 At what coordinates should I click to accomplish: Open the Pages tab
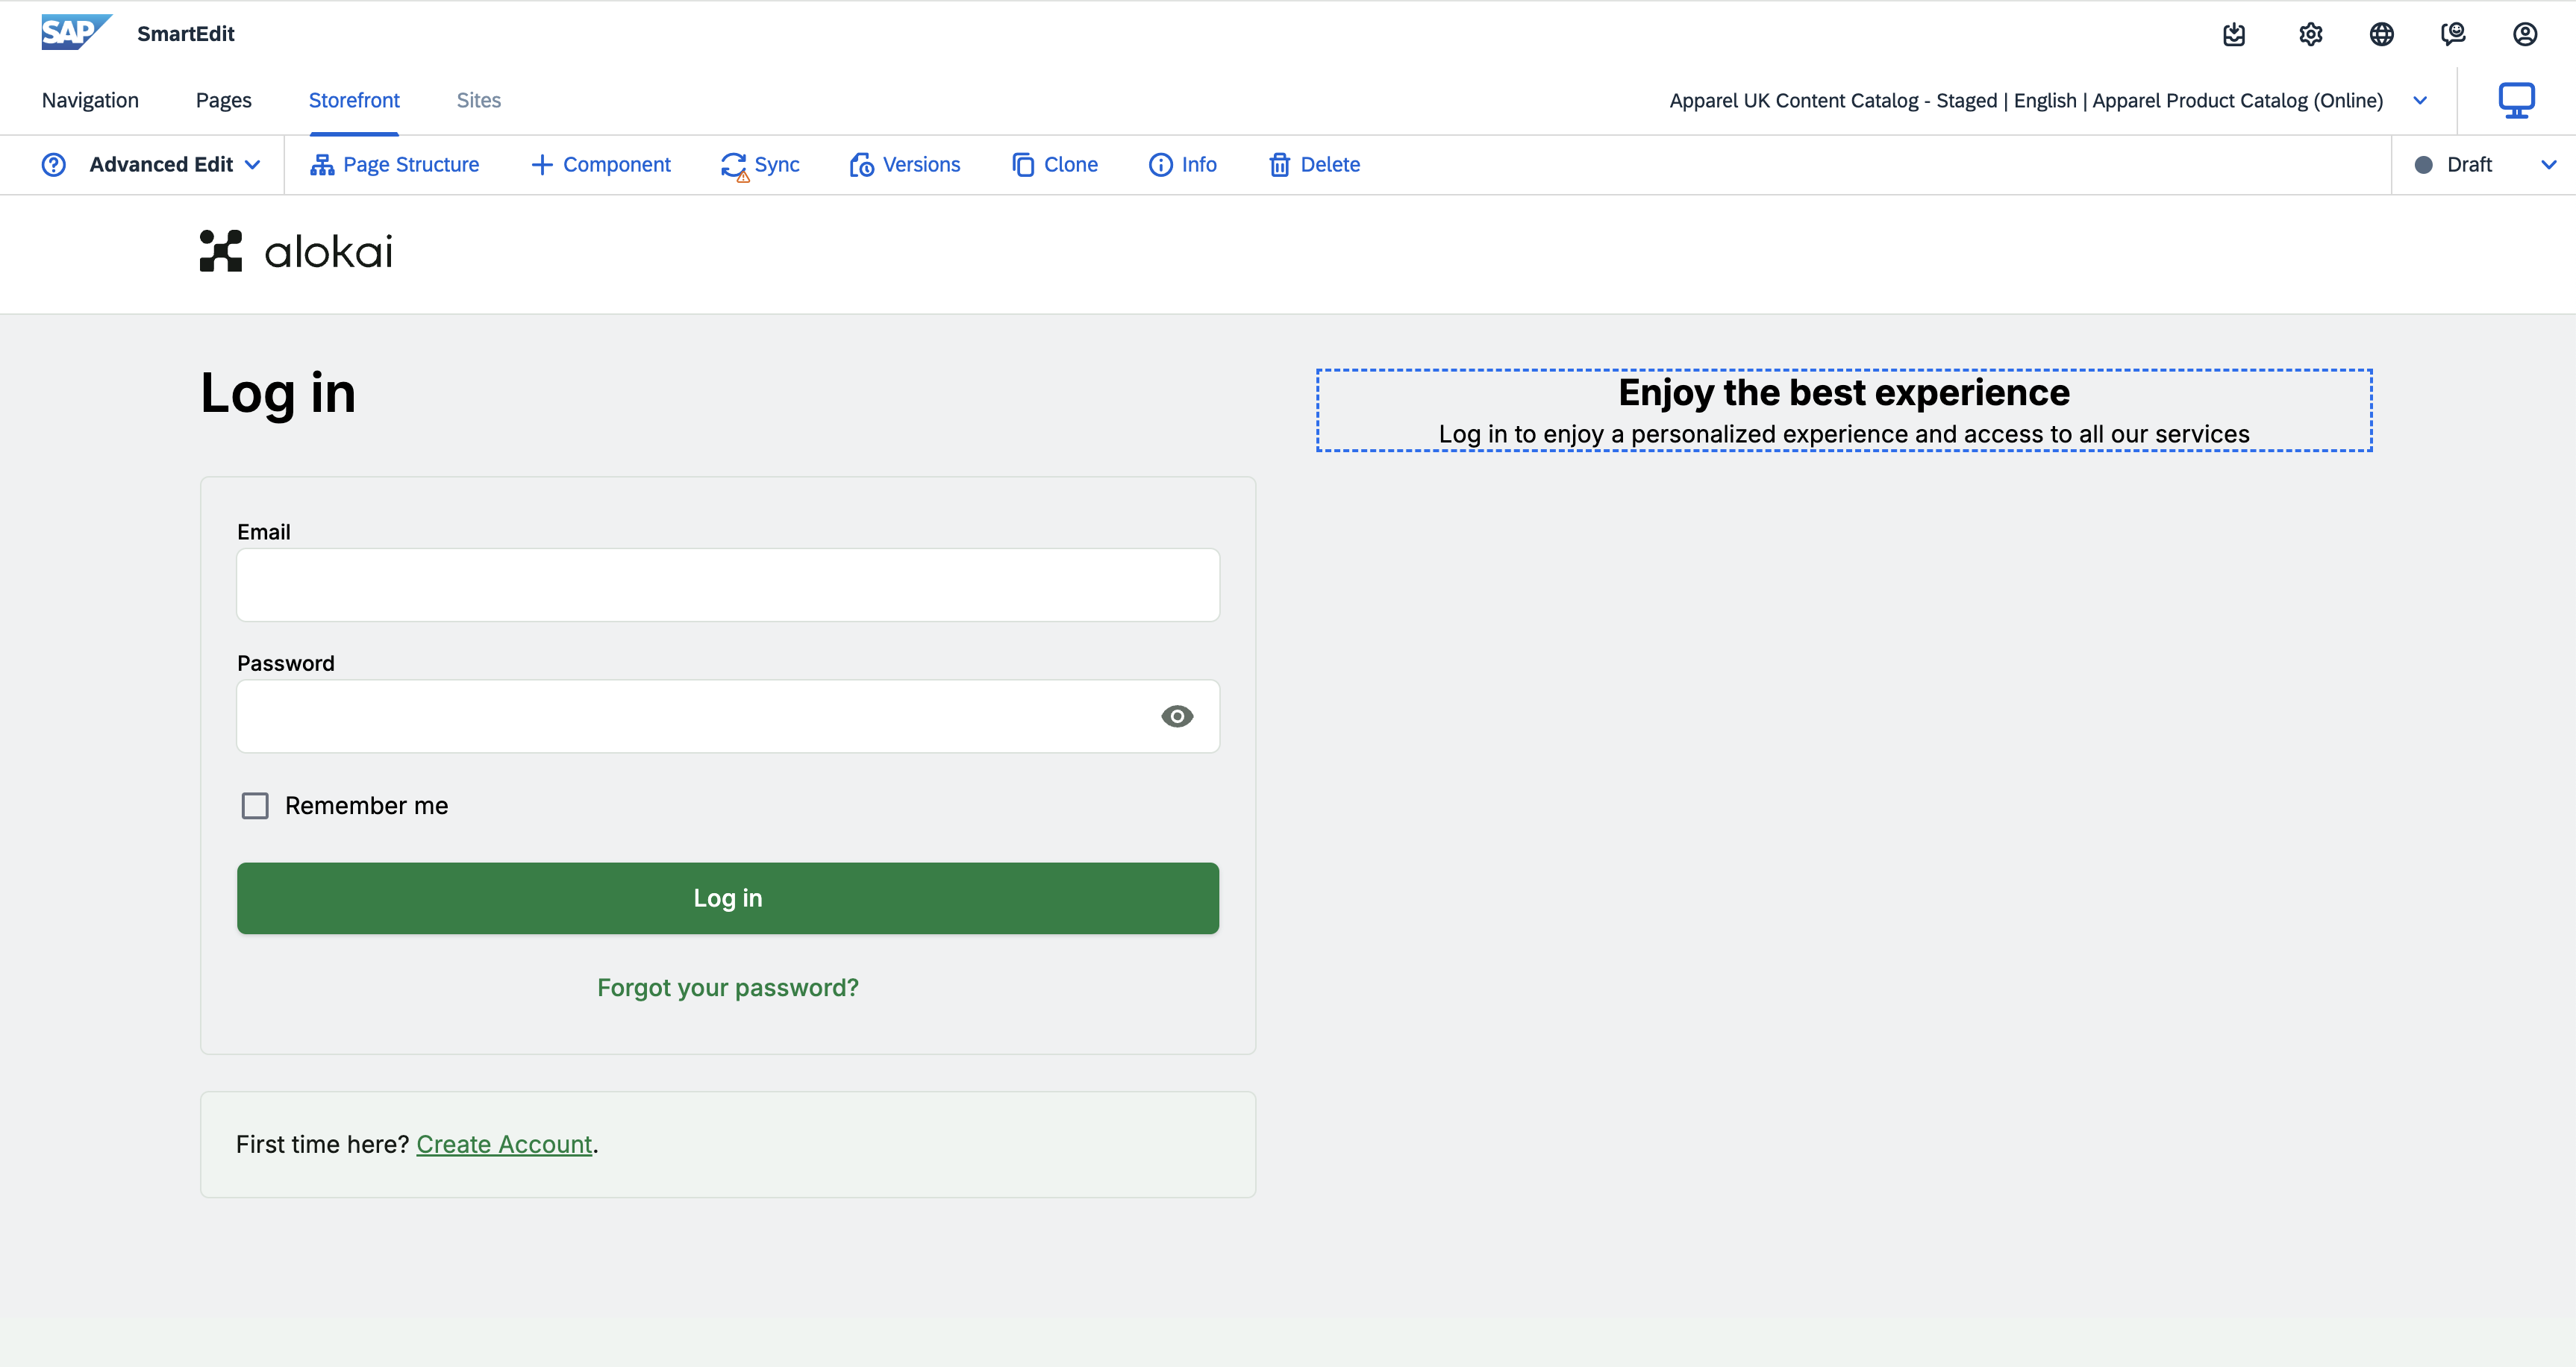click(224, 100)
